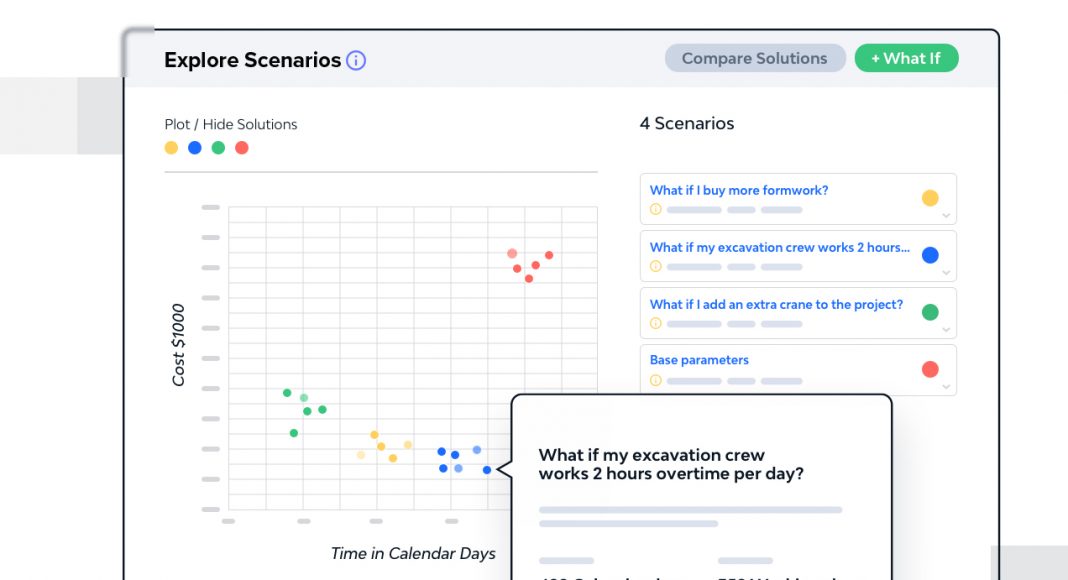Click info icon under extra crane scenario
The height and width of the screenshot is (580, 1068).
(656, 324)
